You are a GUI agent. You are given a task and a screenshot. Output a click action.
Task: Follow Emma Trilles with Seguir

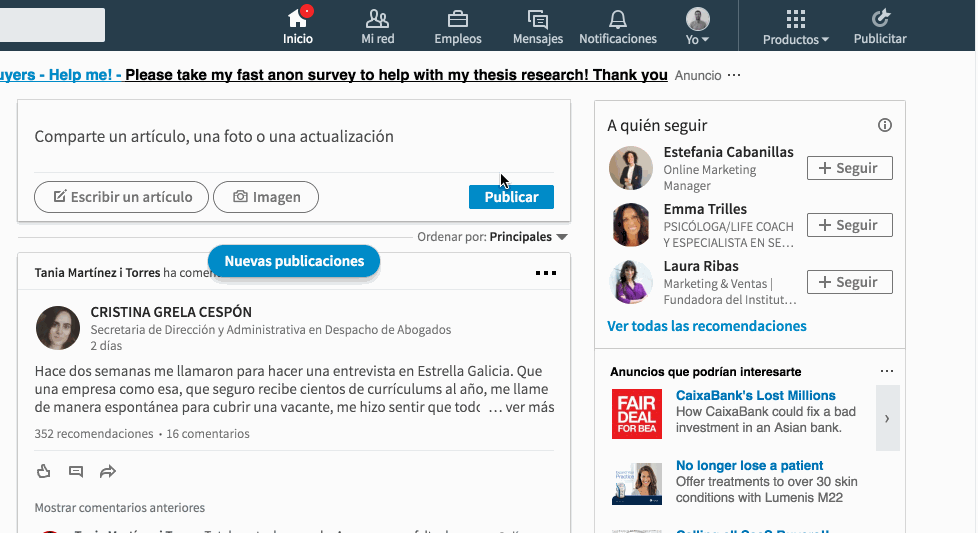pos(850,225)
